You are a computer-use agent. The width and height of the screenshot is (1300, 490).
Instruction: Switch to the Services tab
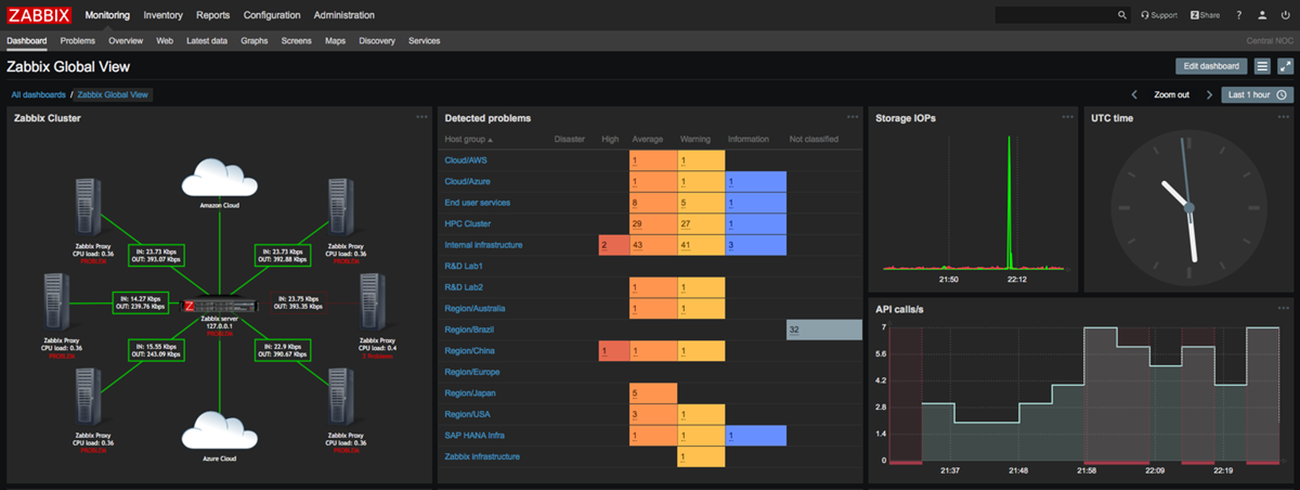(424, 41)
